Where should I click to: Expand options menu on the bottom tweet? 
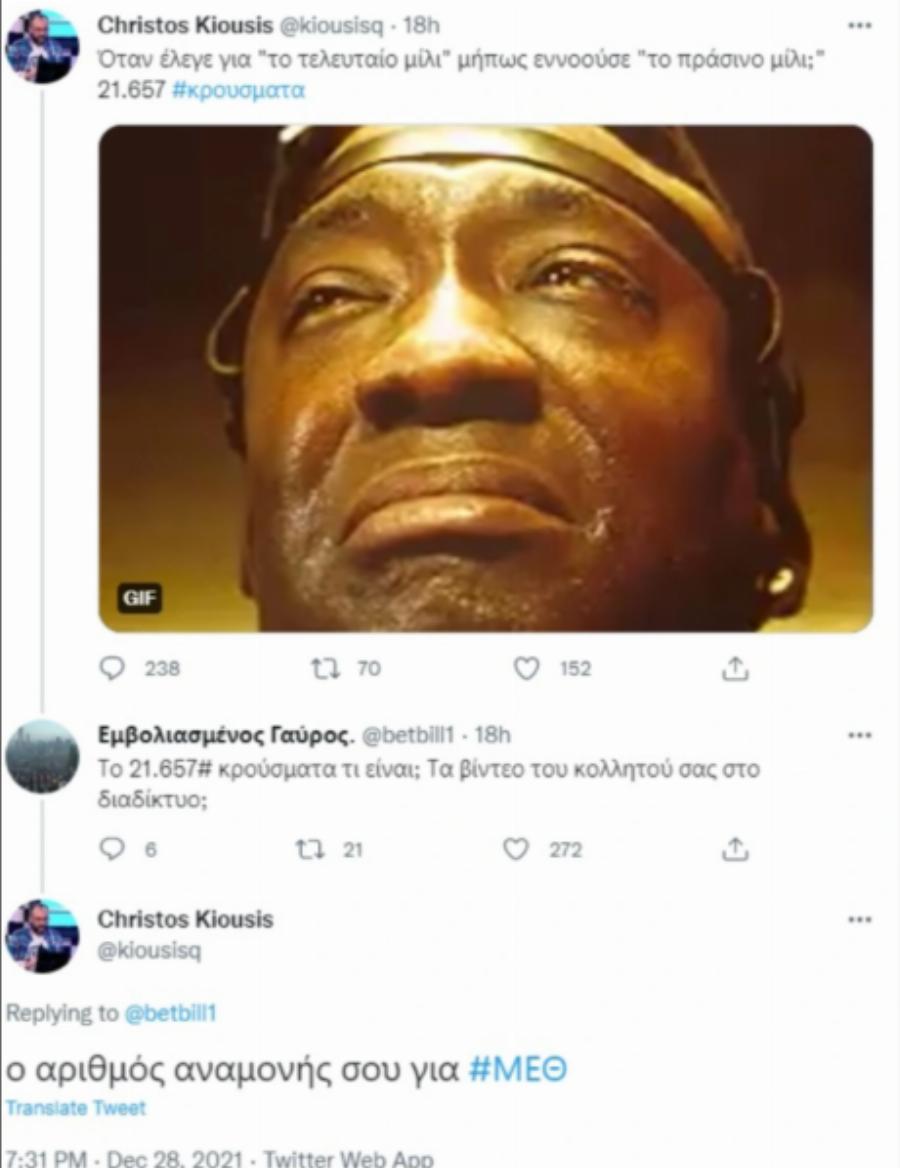tap(859, 918)
